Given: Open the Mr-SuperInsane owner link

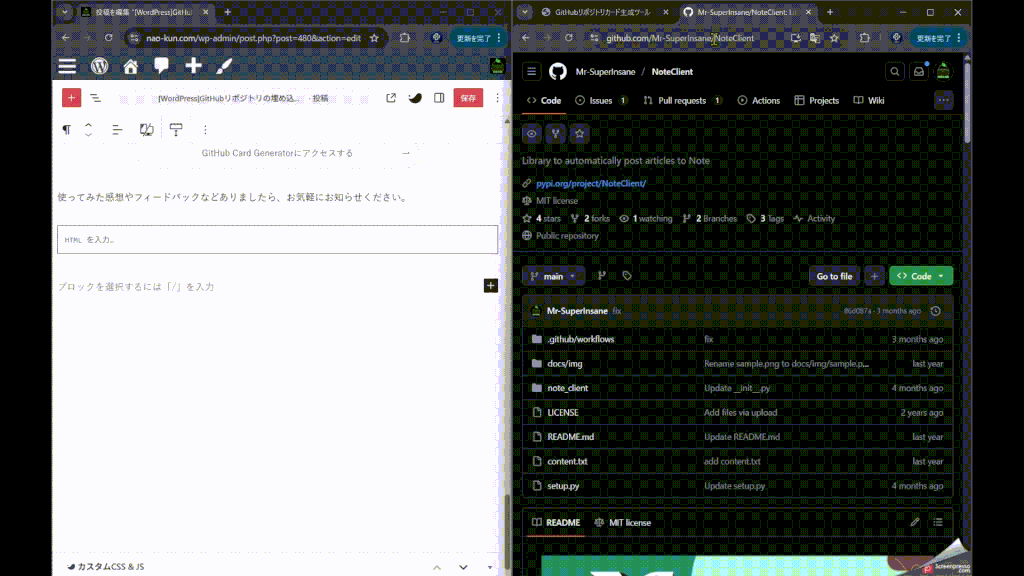Looking at the screenshot, I should [x=605, y=72].
